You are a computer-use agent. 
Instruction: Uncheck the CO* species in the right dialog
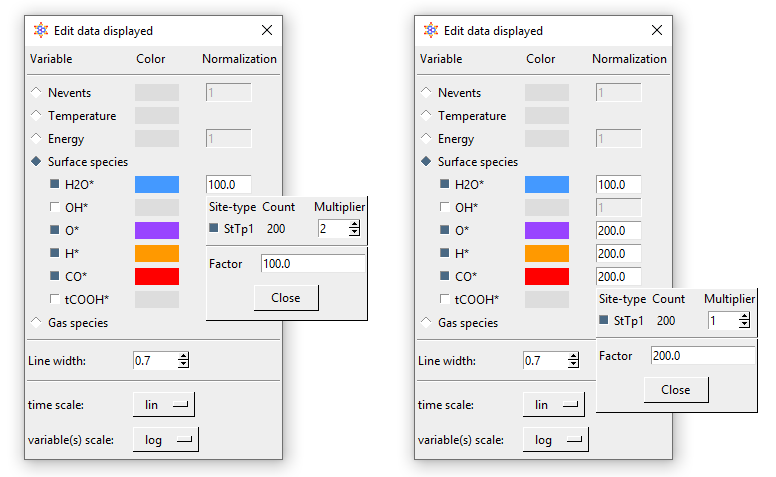click(446, 276)
